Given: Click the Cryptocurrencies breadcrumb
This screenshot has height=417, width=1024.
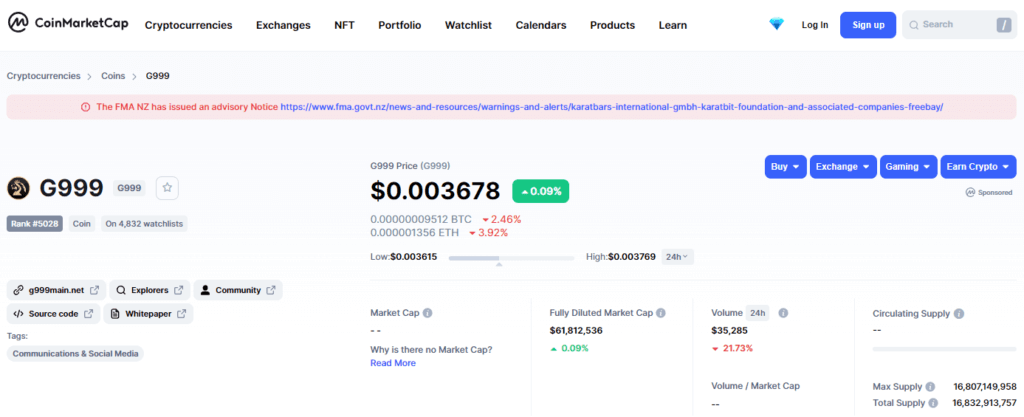Looking at the screenshot, I should point(44,76).
